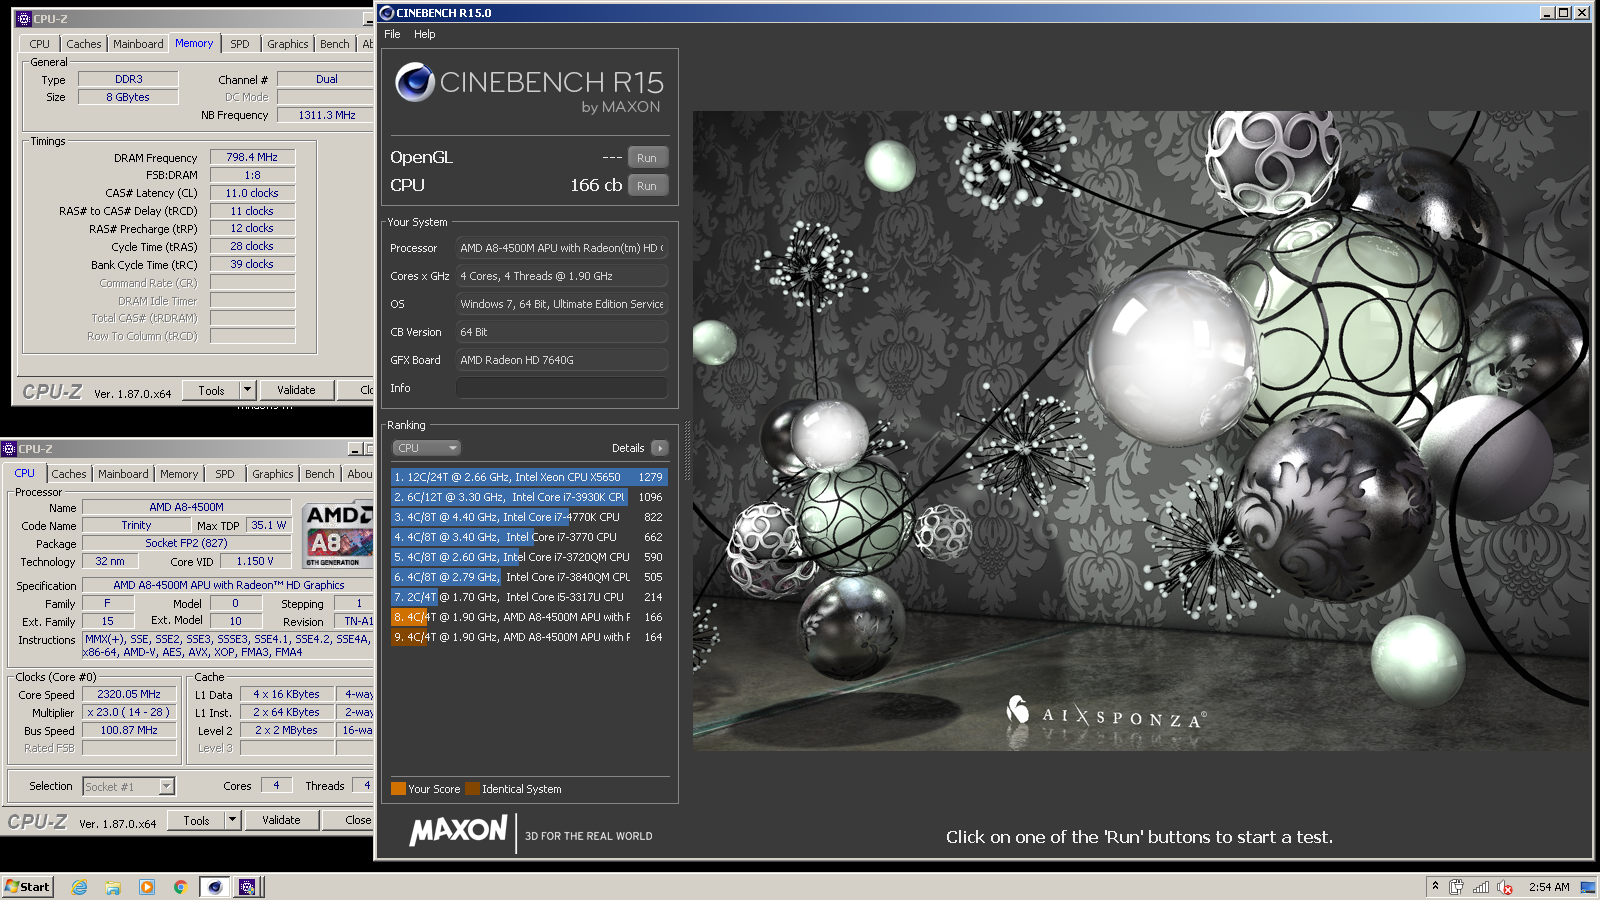
Task: Open Internet Explorer from the taskbar
Action: click(80, 887)
